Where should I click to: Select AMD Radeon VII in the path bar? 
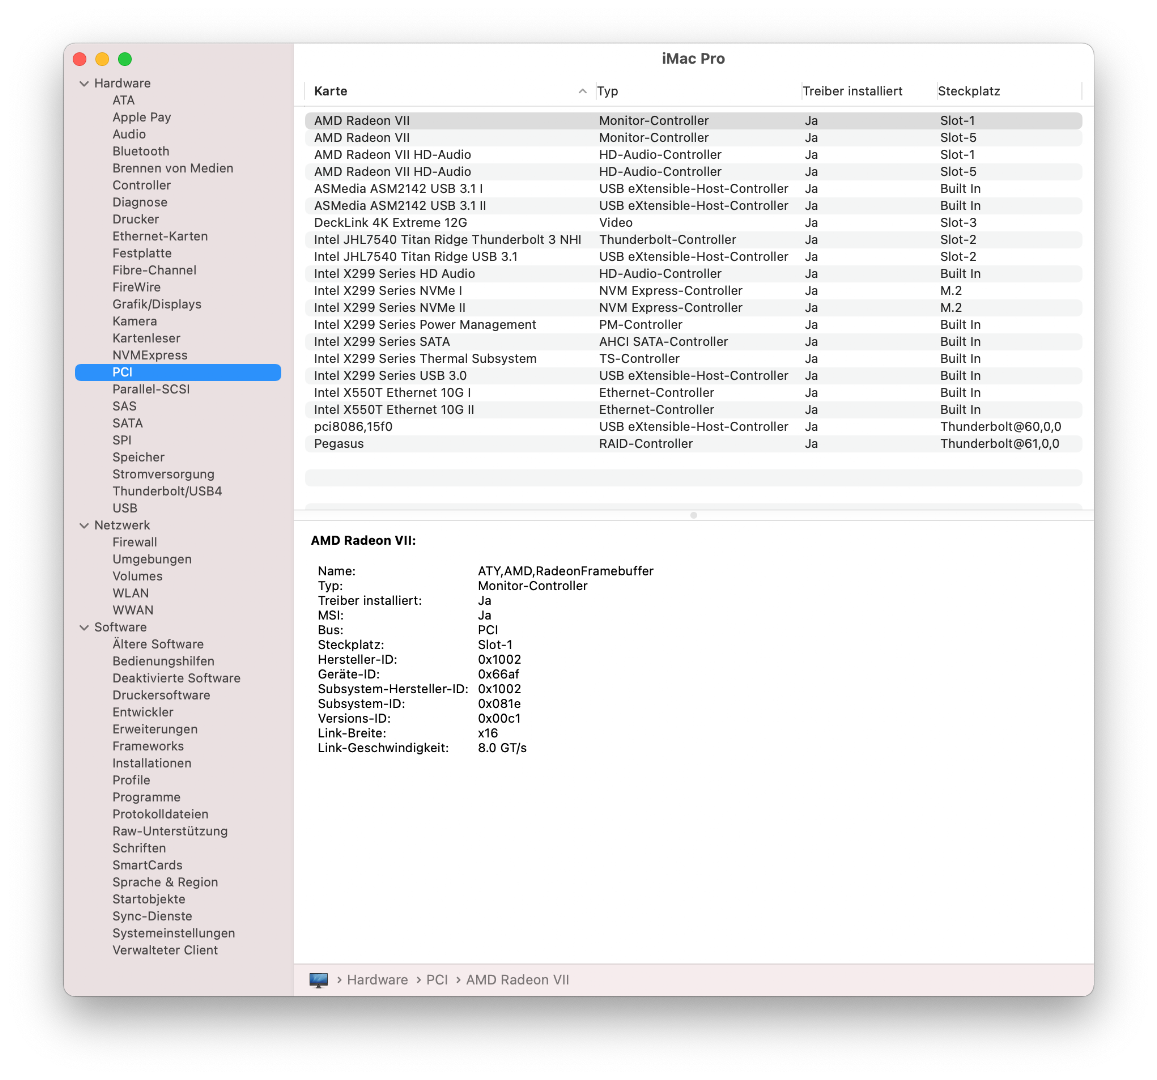[x=517, y=980]
